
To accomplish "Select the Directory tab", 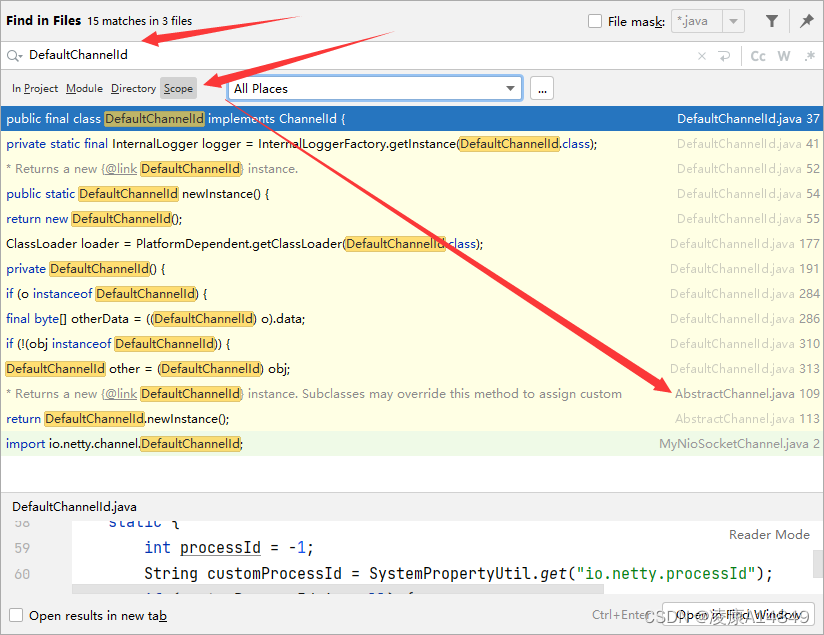I will click(133, 88).
